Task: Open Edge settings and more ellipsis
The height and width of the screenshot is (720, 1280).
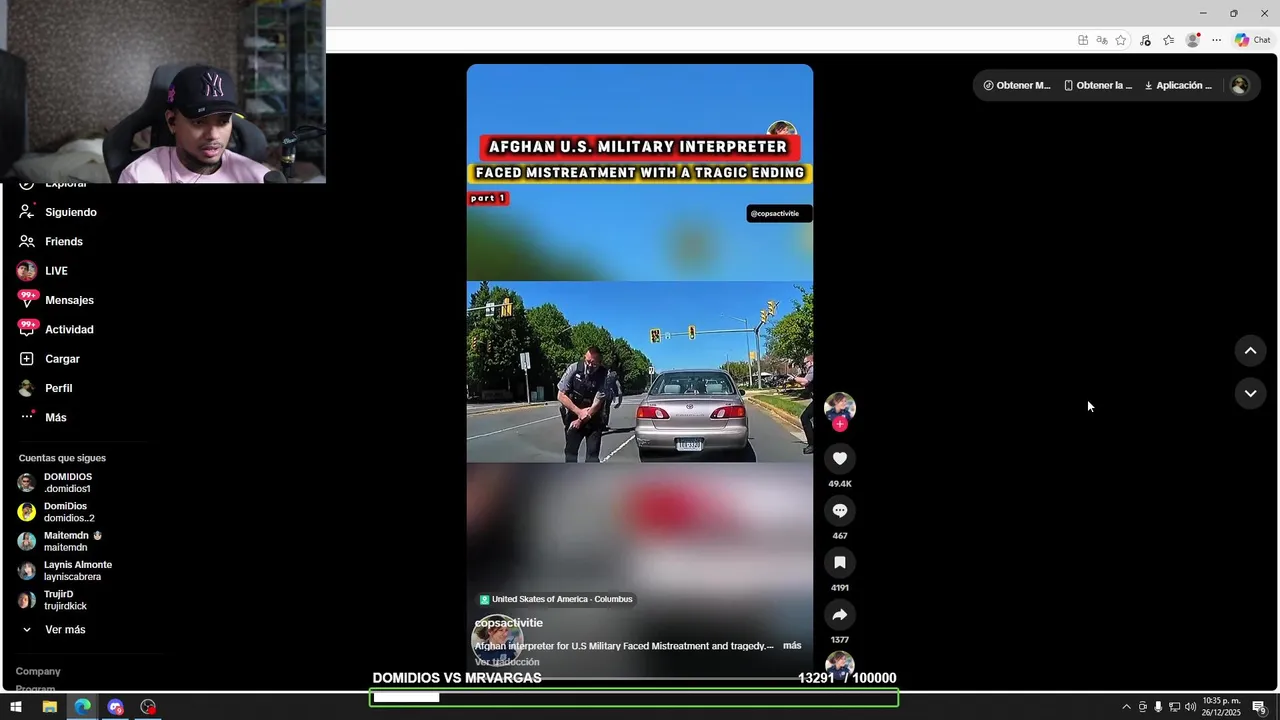Action: tap(1216, 40)
